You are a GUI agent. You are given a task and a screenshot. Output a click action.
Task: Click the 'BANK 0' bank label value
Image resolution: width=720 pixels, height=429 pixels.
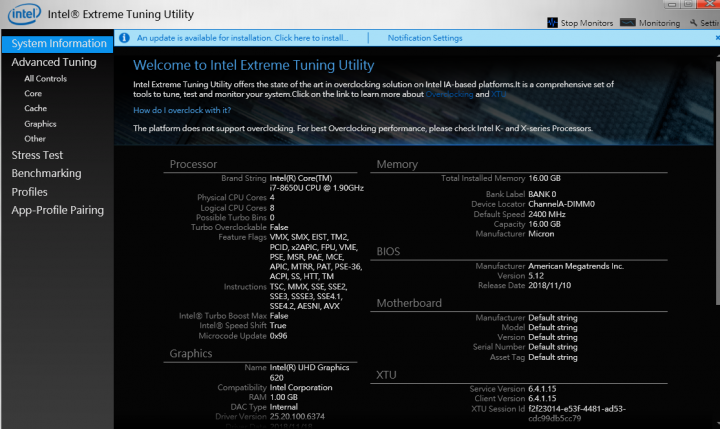click(x=542, y=194)
